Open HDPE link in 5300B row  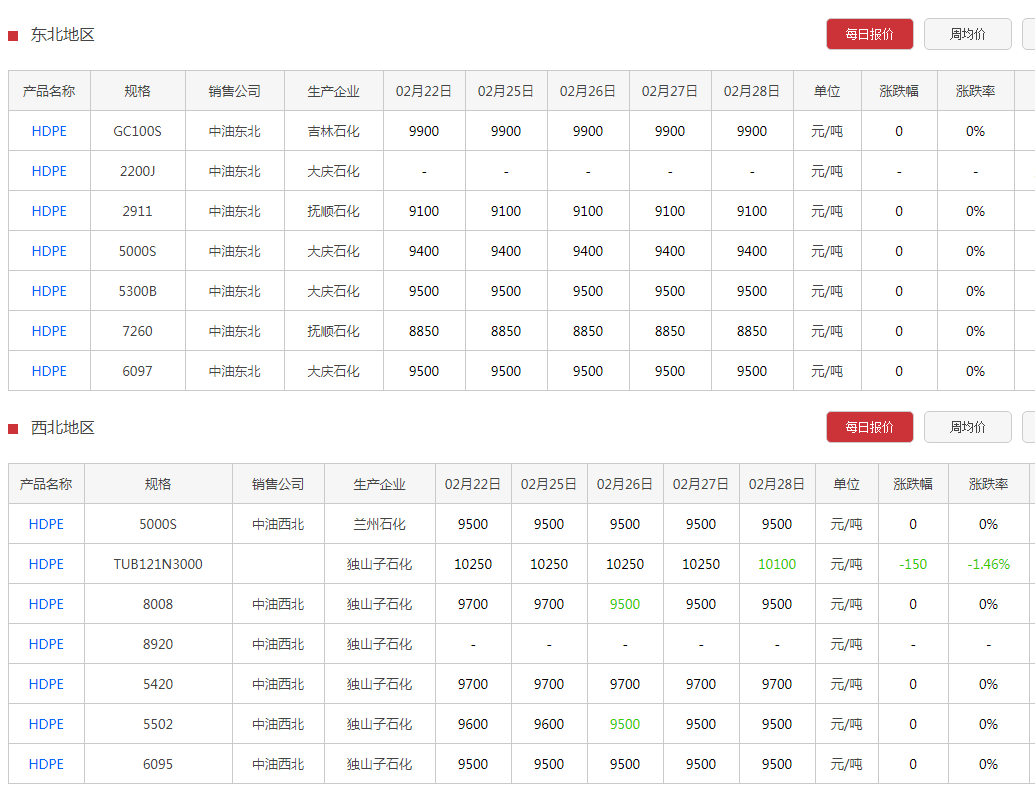49,291
